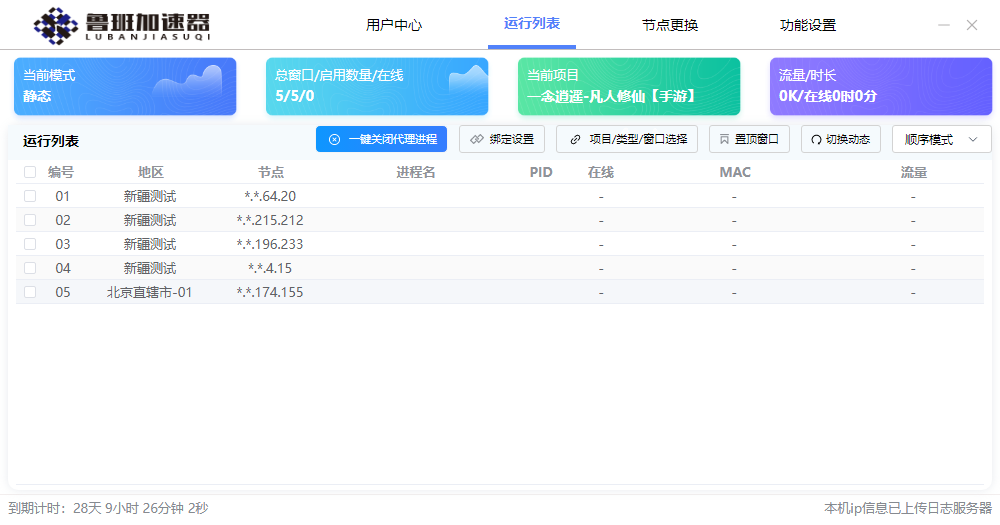Click the 当前项目 green card
The height and width of the screenshot is (525, 1000).
[x=629, y=86]
